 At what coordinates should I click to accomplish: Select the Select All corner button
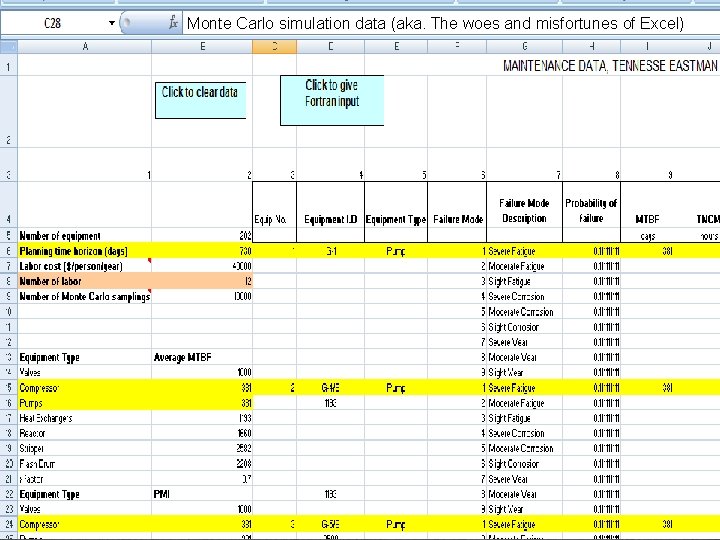pyautogui.click(x=9, y=46)
